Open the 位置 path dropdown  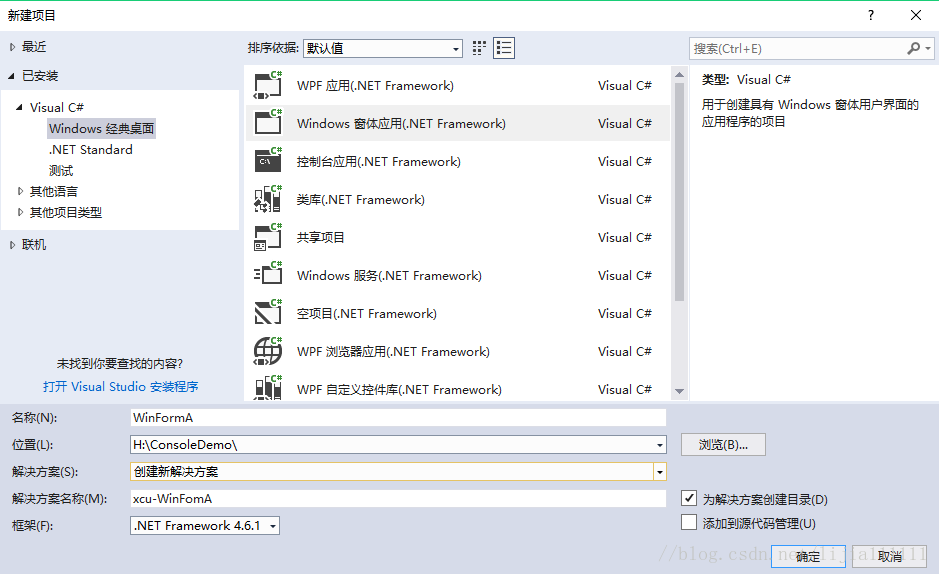(659, 445)
